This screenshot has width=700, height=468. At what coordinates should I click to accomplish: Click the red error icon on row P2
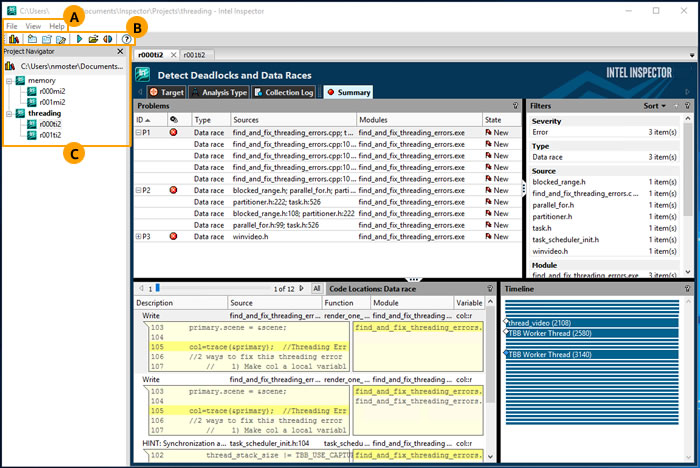174,189
